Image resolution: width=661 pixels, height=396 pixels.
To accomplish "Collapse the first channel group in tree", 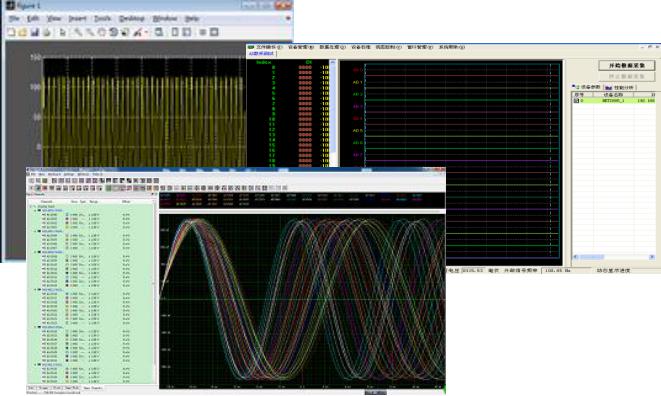I will click(35, 210).
